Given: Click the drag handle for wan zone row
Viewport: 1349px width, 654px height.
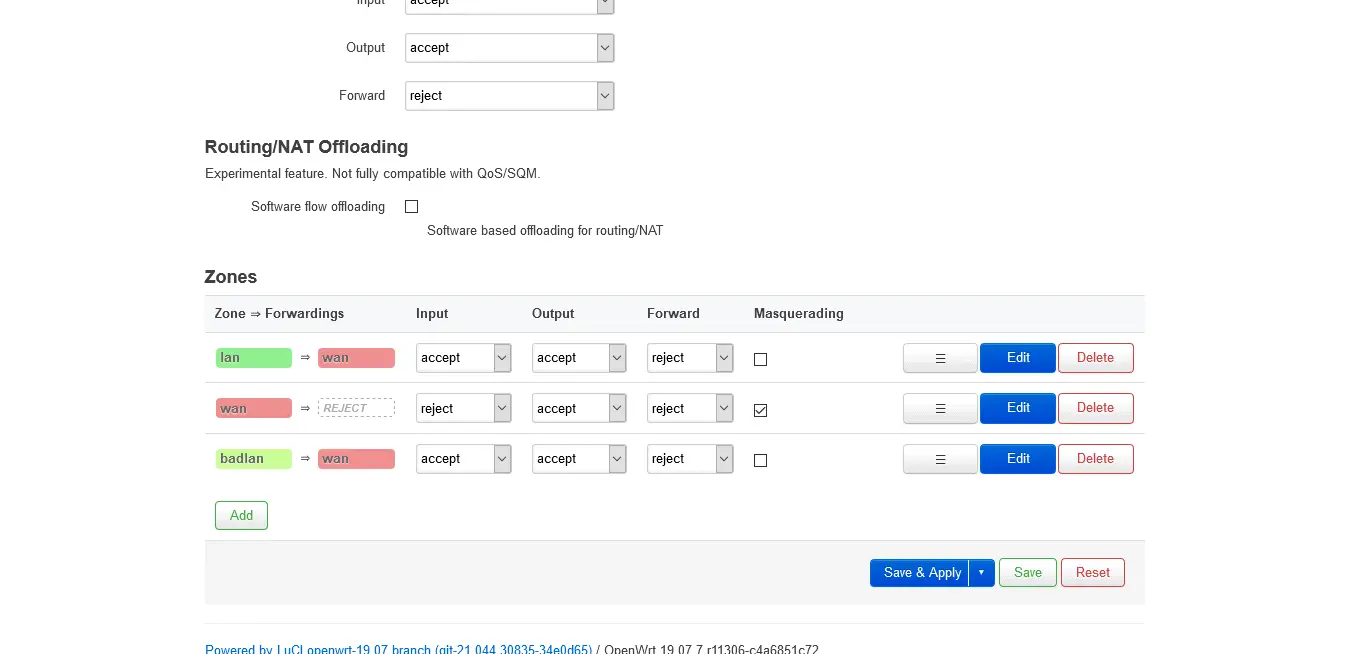Looking at the screenshot, I should [x=940, y=408].
